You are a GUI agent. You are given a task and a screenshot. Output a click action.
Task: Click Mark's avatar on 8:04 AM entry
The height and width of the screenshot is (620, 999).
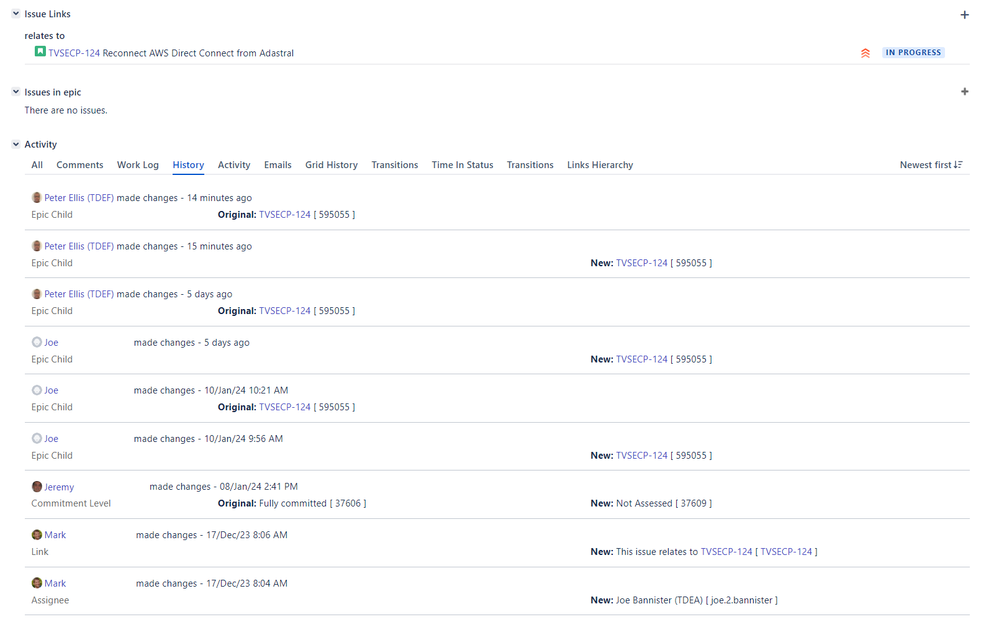point(37,583)
